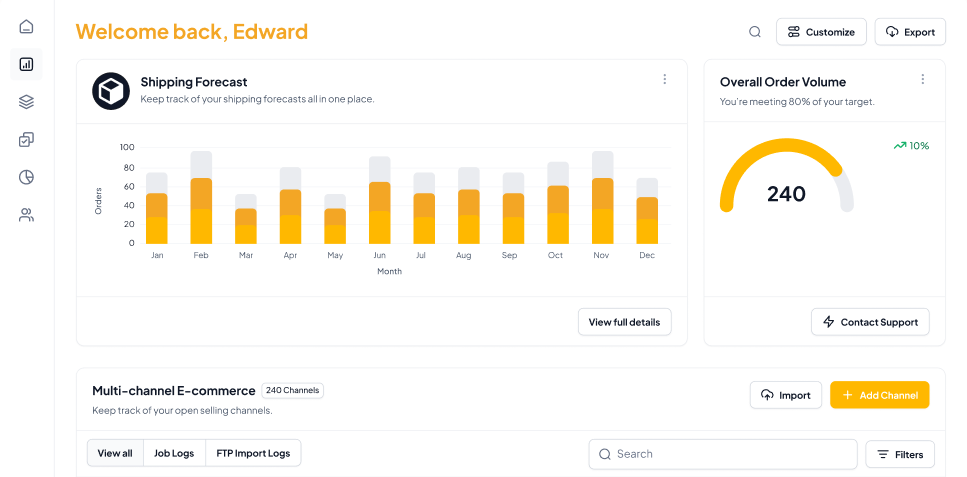Open the checklist tasks sidebar icon
967x477 pixels.
coord(26,139)
